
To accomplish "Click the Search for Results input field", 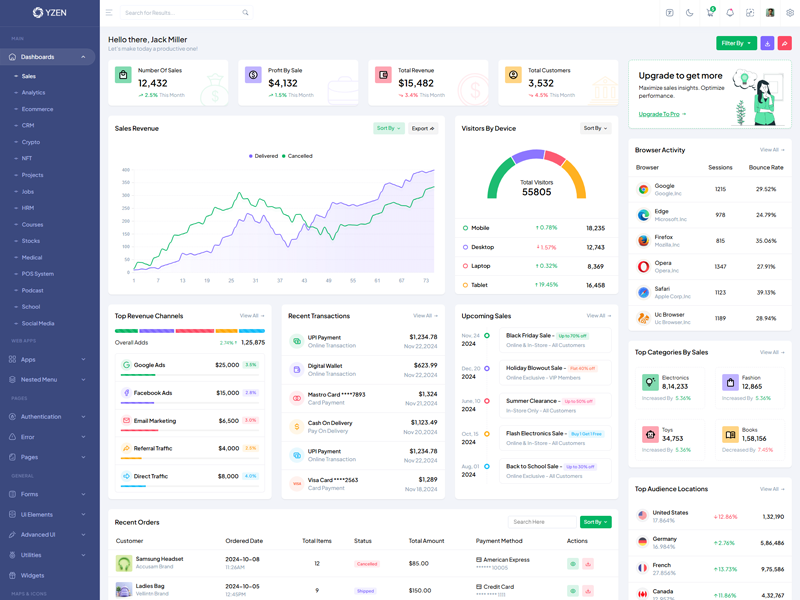I will pyautogui.click(x=180, y=13).
